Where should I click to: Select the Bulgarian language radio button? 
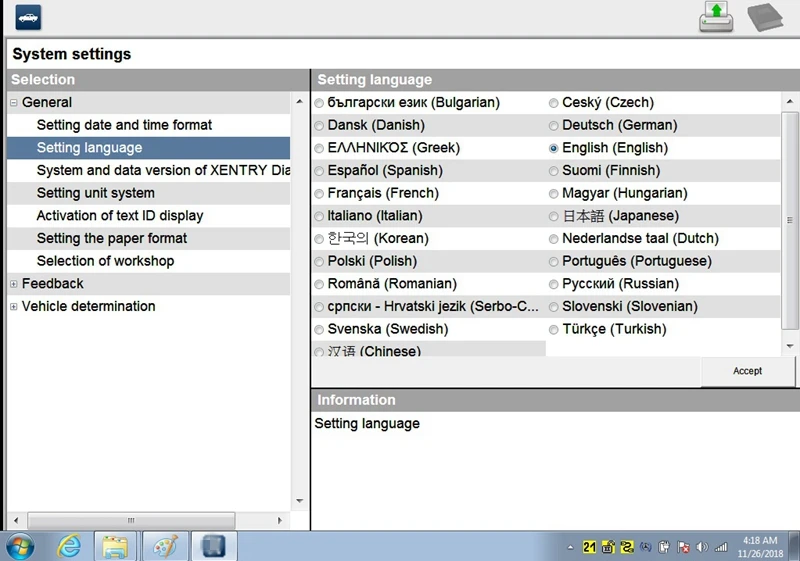[319, 103]
